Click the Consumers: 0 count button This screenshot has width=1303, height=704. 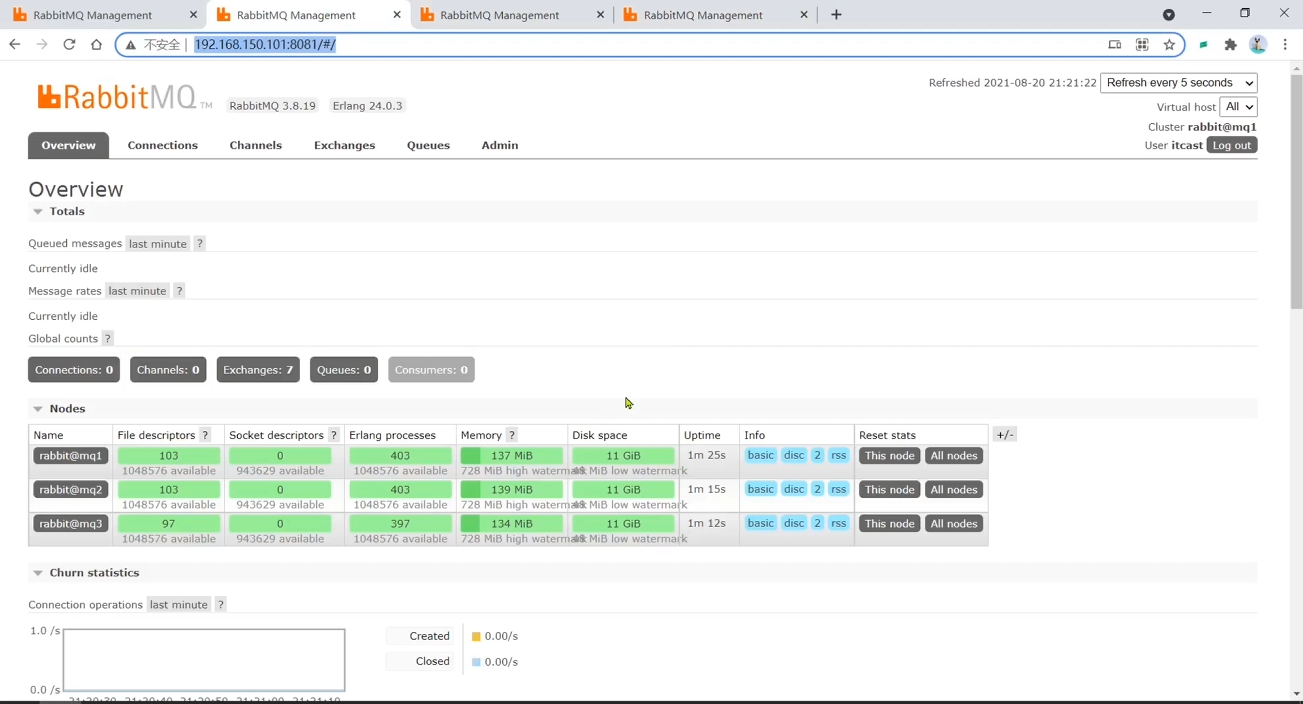(x=431, y=370)
